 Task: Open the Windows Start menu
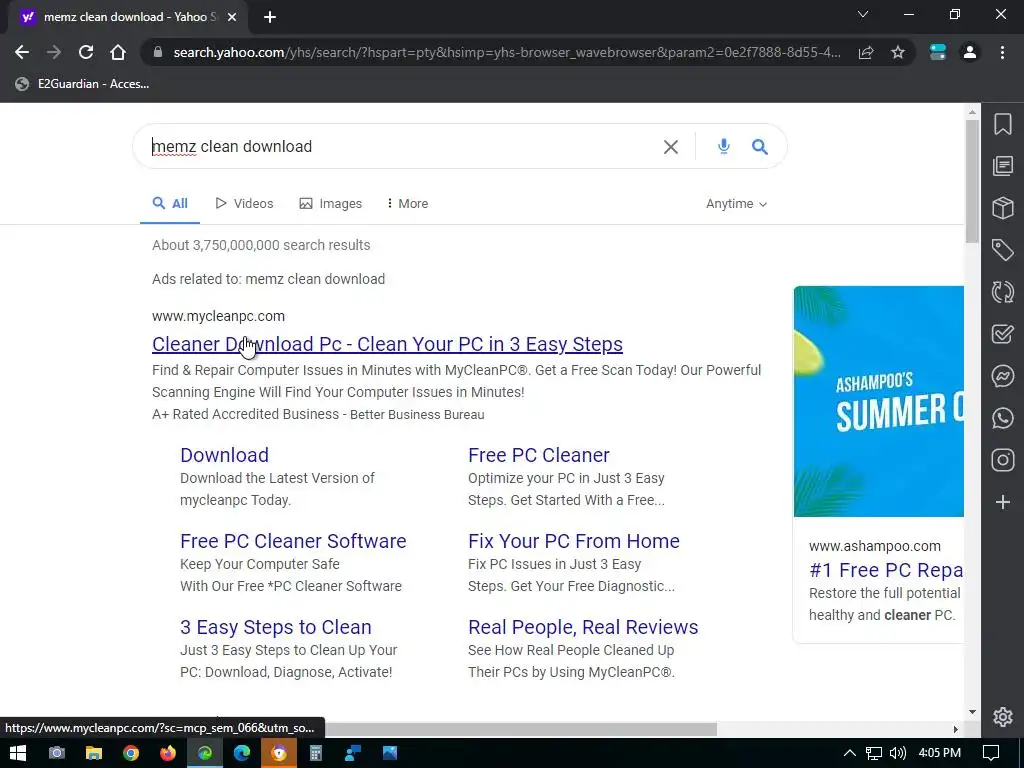tap(18, 753)
